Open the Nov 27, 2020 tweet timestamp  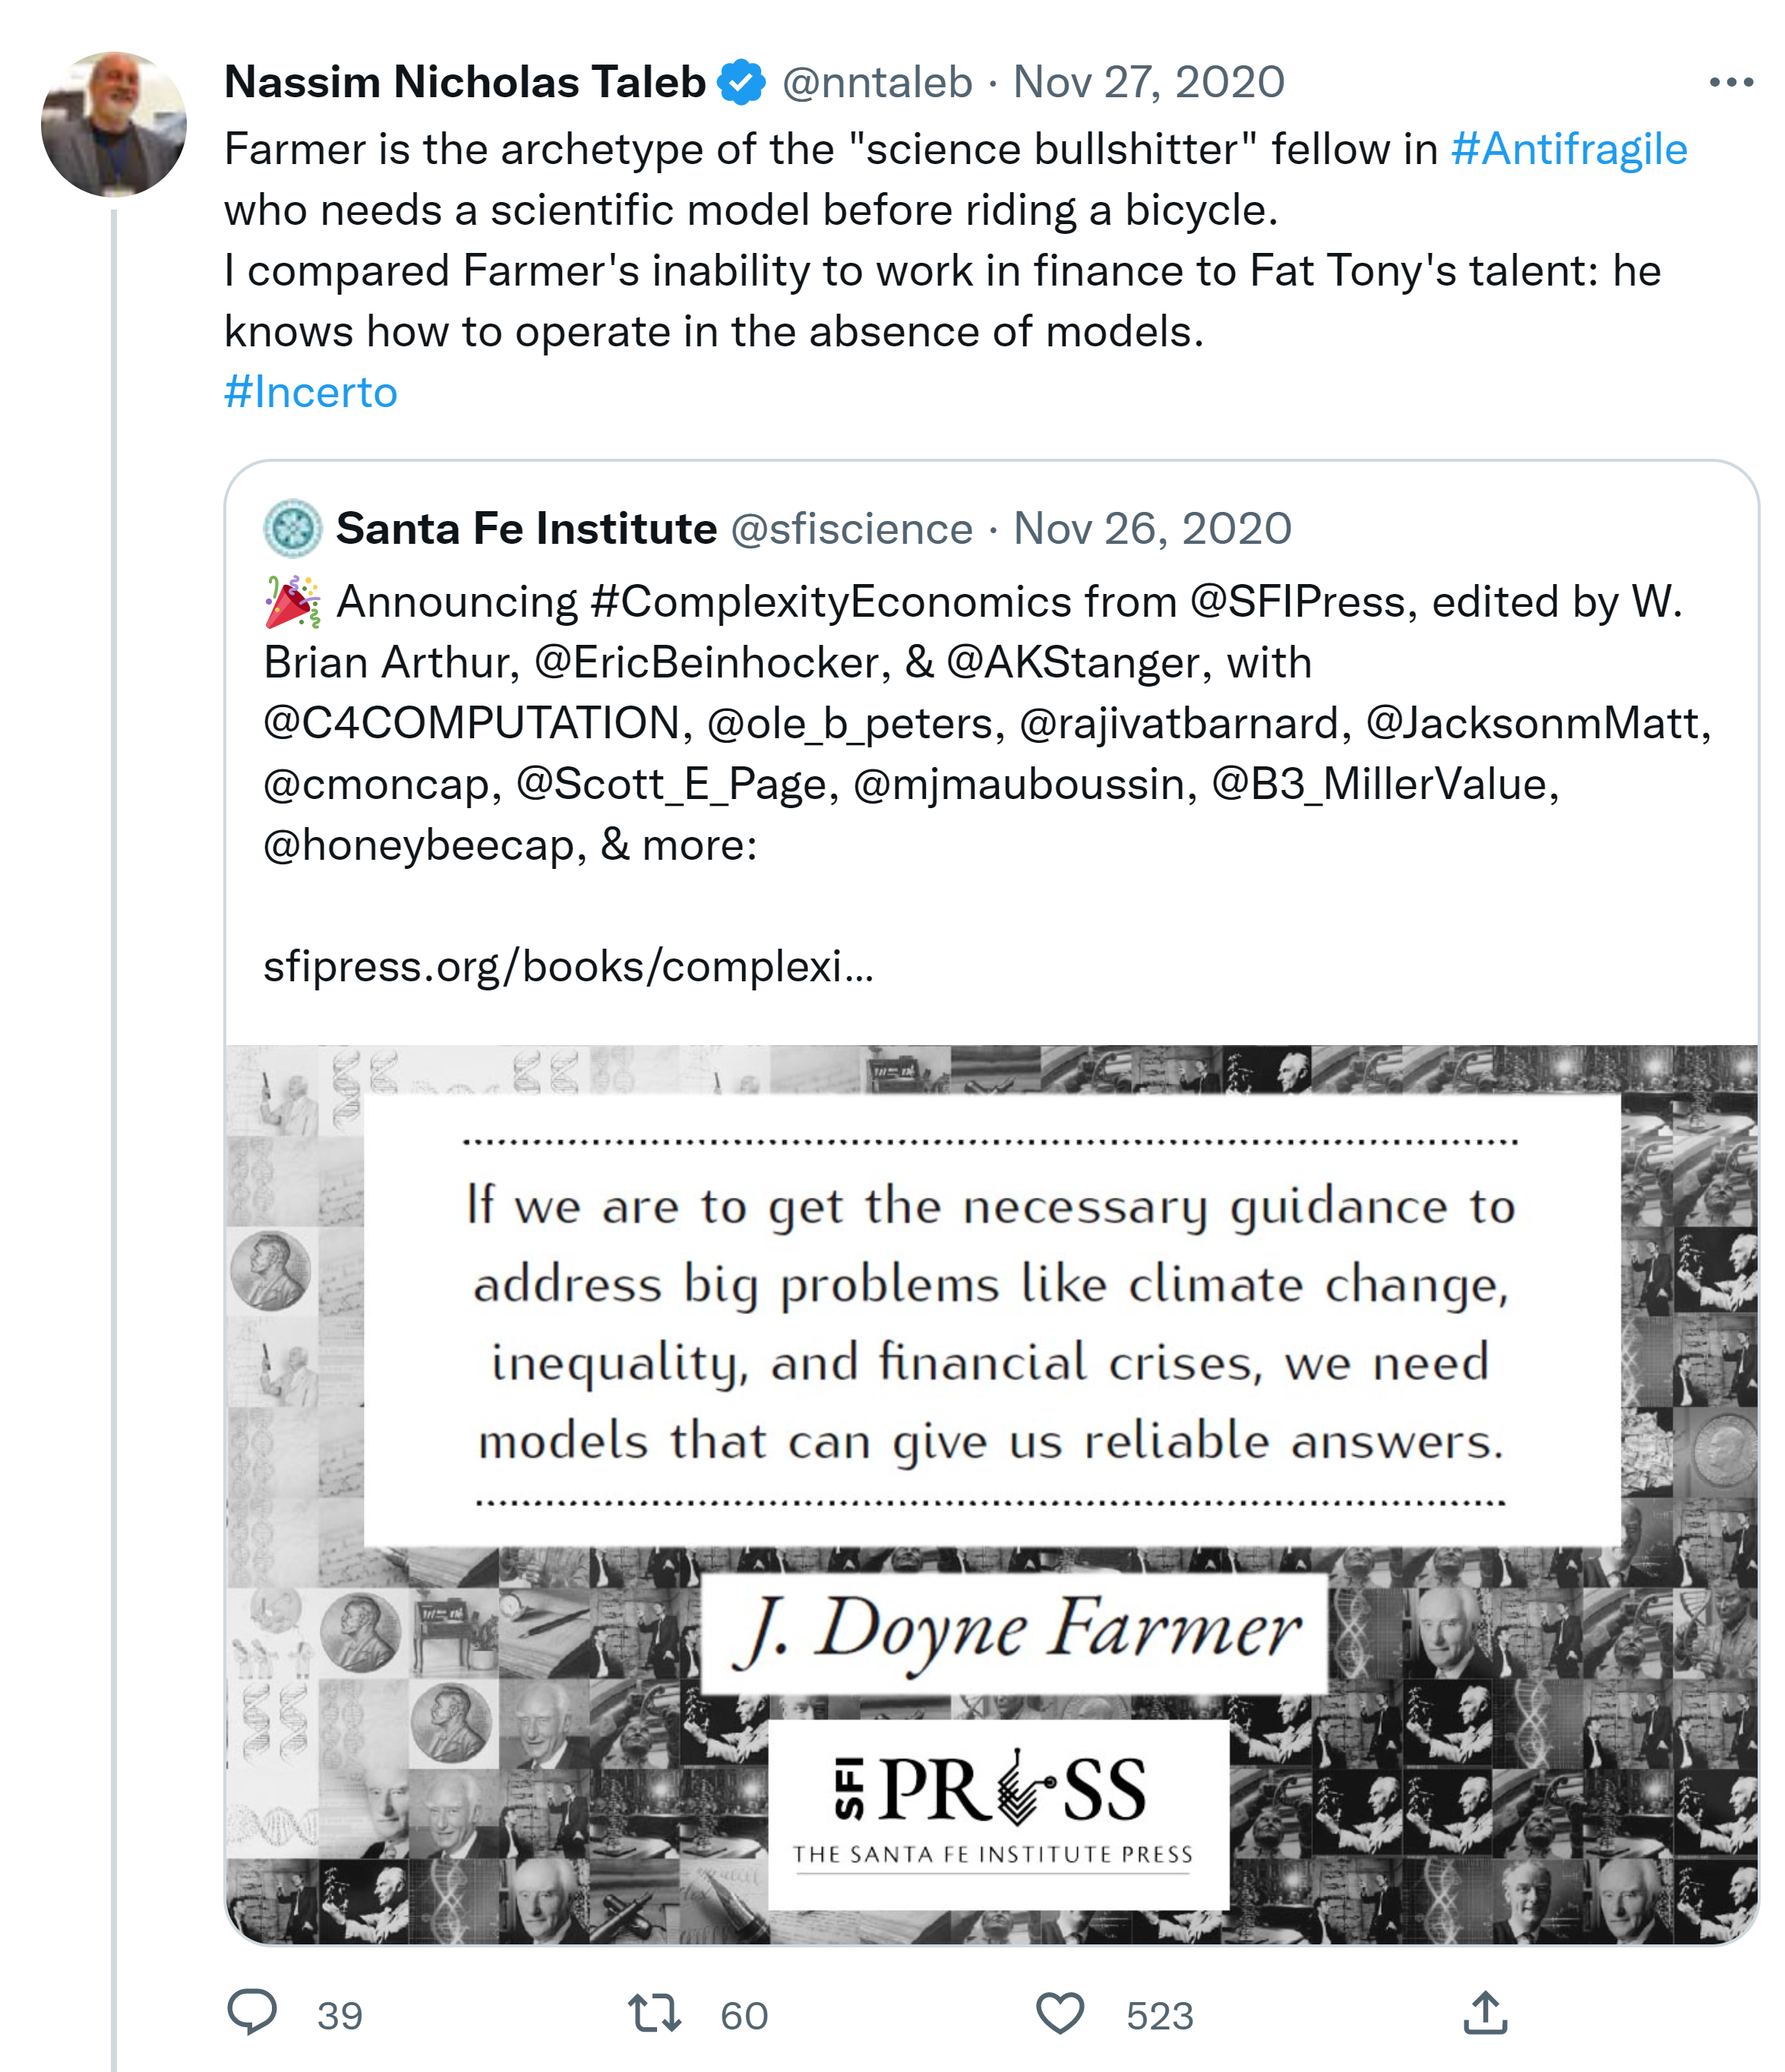coord(1149,83)
